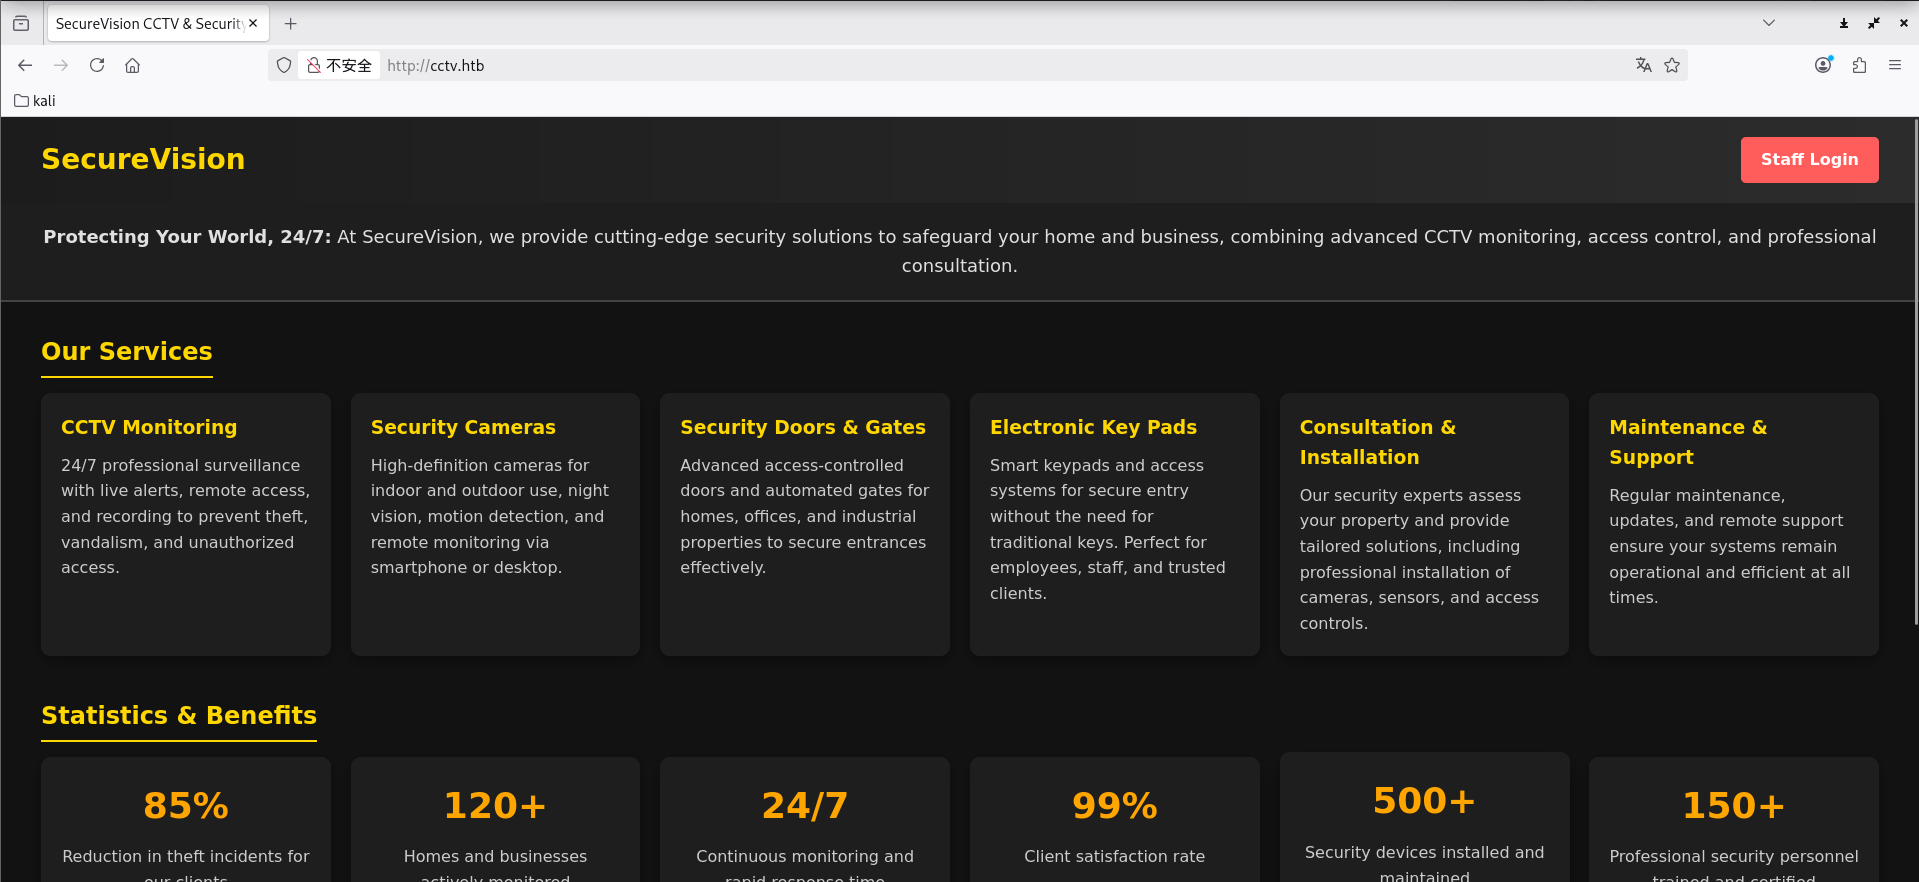Viewport: 1919px width, 882px height.
Task: Open the account profile icon
Action: (1823, 65)
